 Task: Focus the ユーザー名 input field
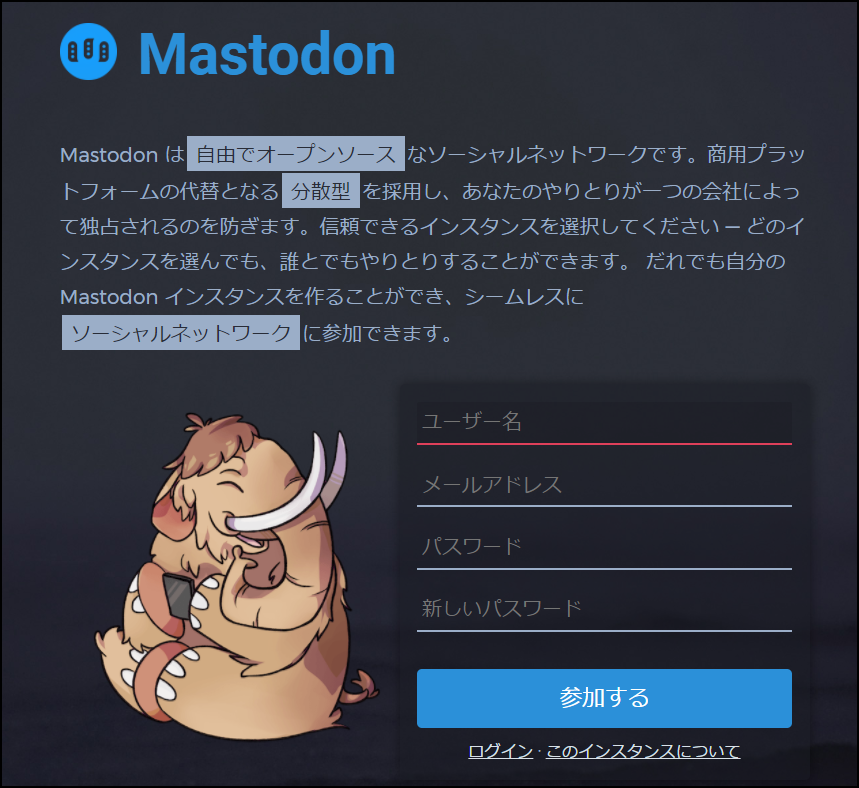pyautogui.click(x=604, y=422)
